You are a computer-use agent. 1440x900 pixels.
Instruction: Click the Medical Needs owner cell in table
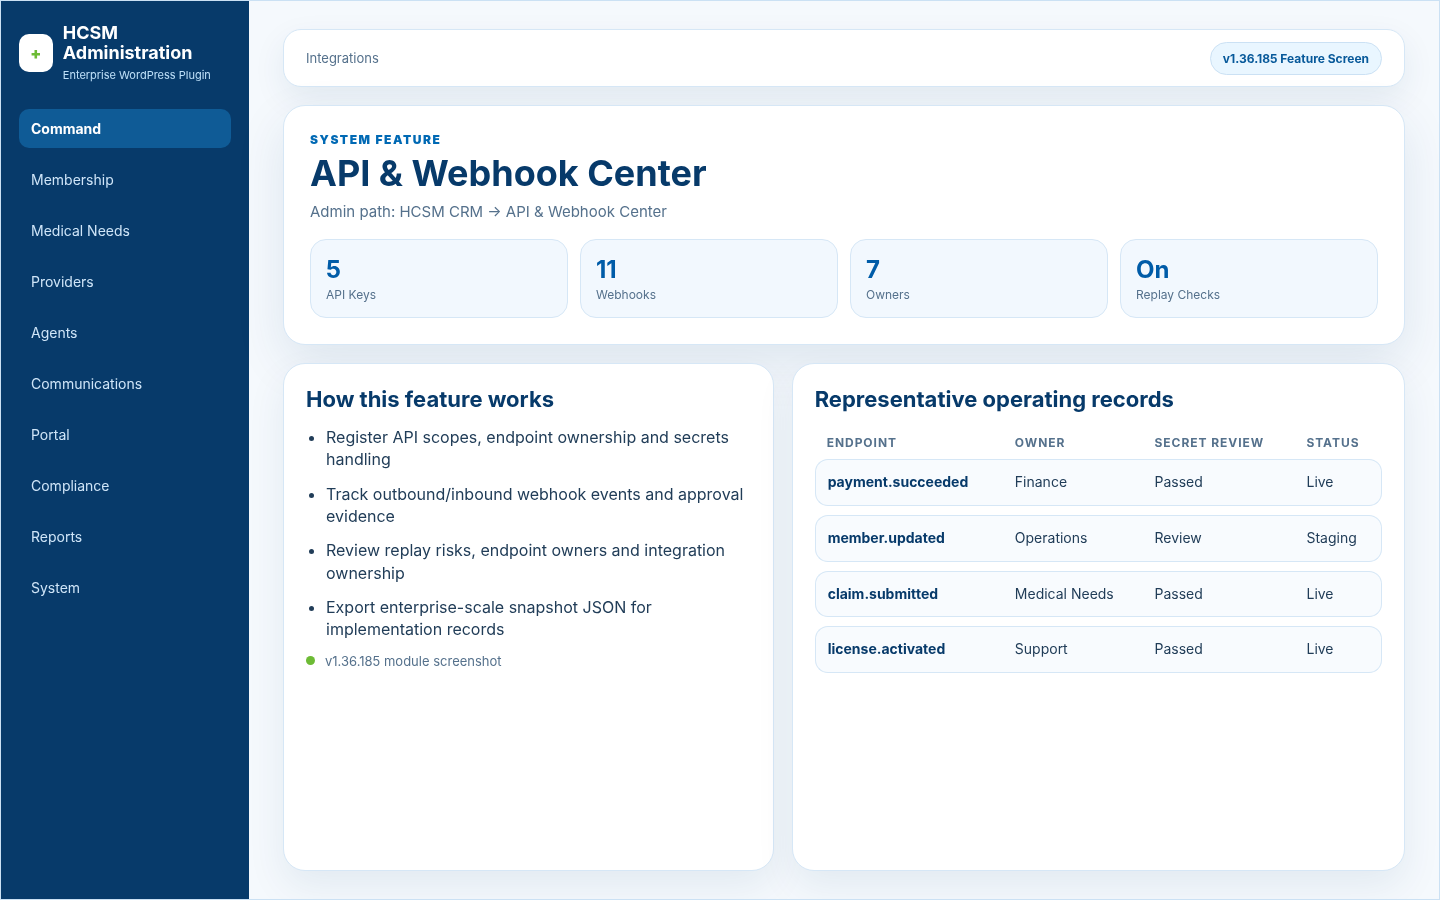tap(1064, 594)
